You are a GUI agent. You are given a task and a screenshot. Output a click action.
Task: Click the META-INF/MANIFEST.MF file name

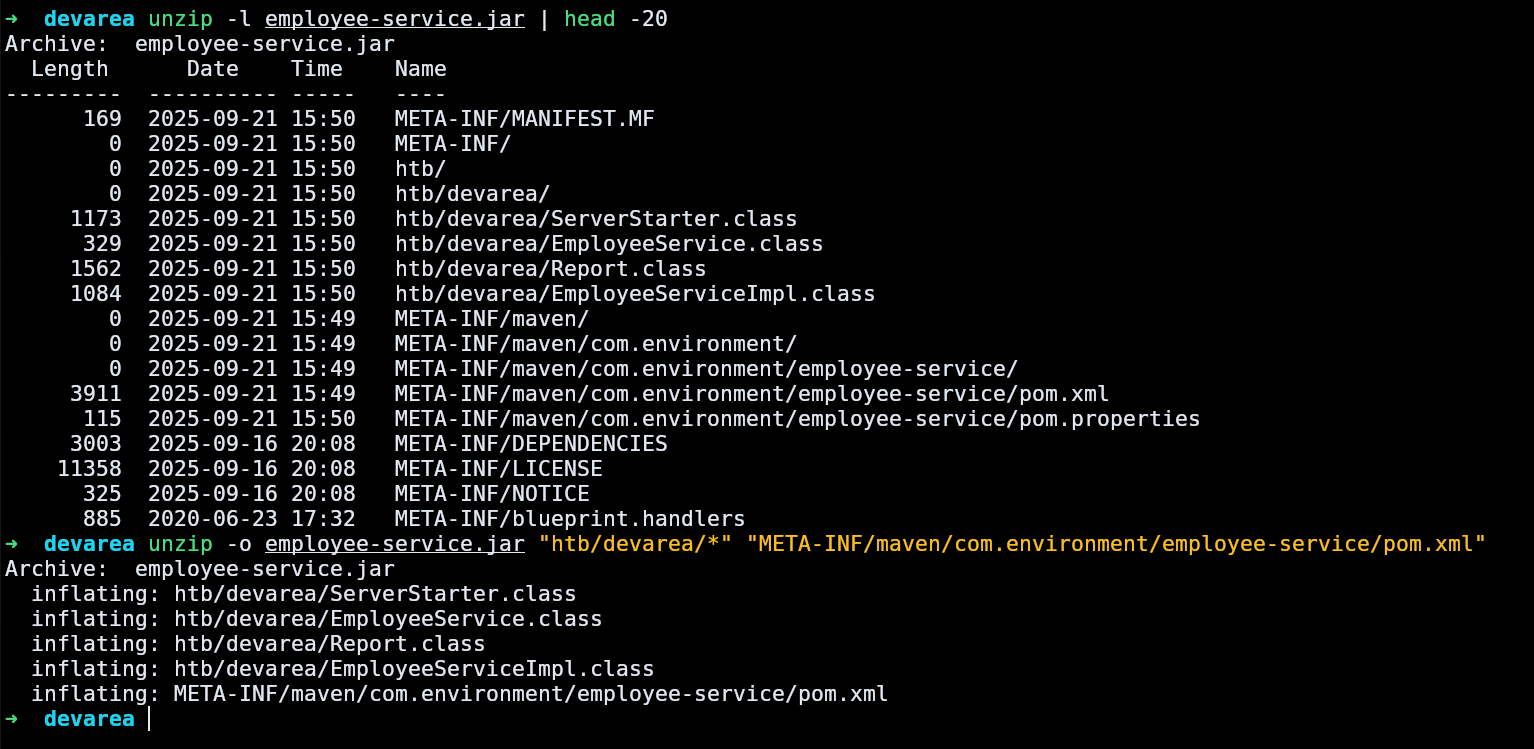coord(525,119)
